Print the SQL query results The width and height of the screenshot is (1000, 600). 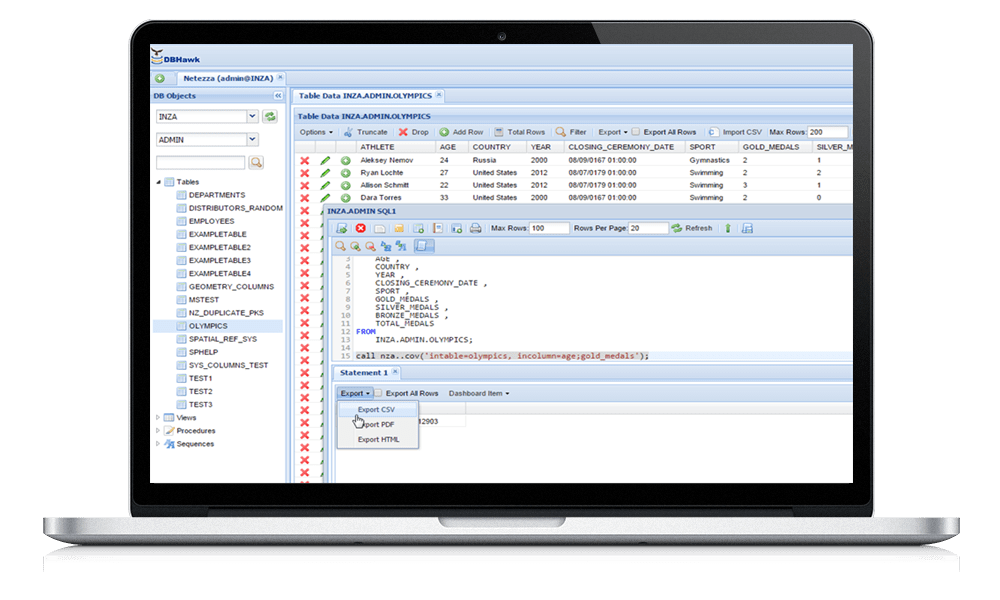[x=473, y=228]
